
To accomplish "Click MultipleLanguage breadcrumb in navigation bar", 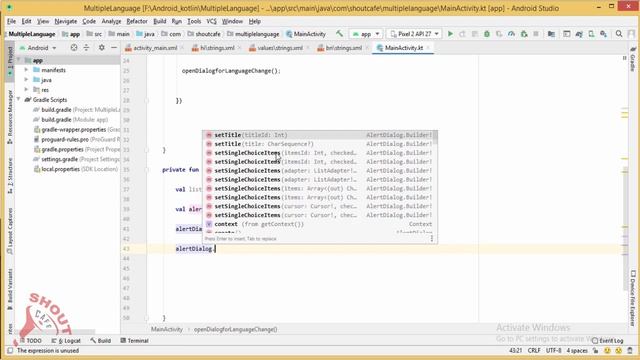I will click(31, 34).
